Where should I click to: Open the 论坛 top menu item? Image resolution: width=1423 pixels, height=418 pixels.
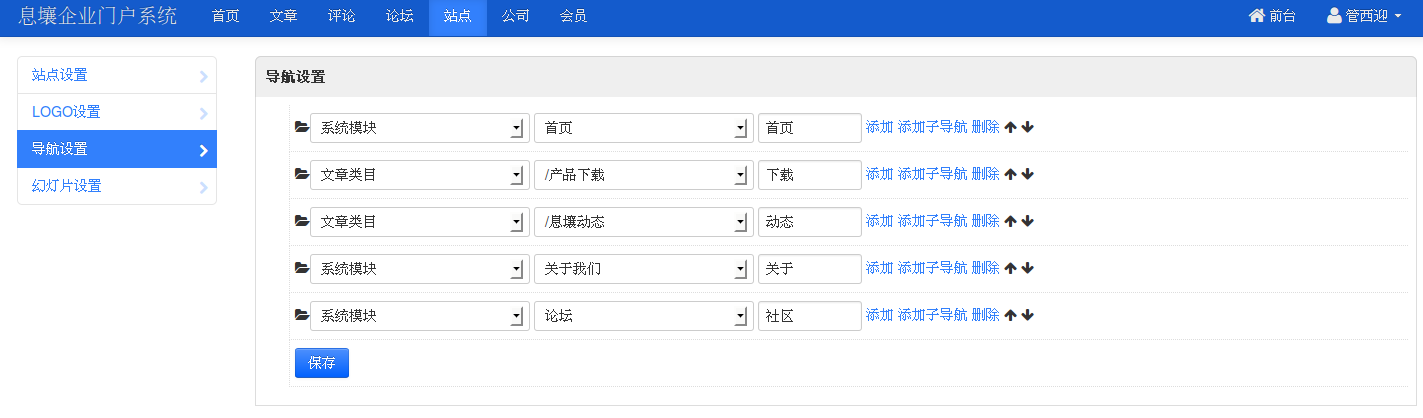pyautogui.click(x=399, y=16)
